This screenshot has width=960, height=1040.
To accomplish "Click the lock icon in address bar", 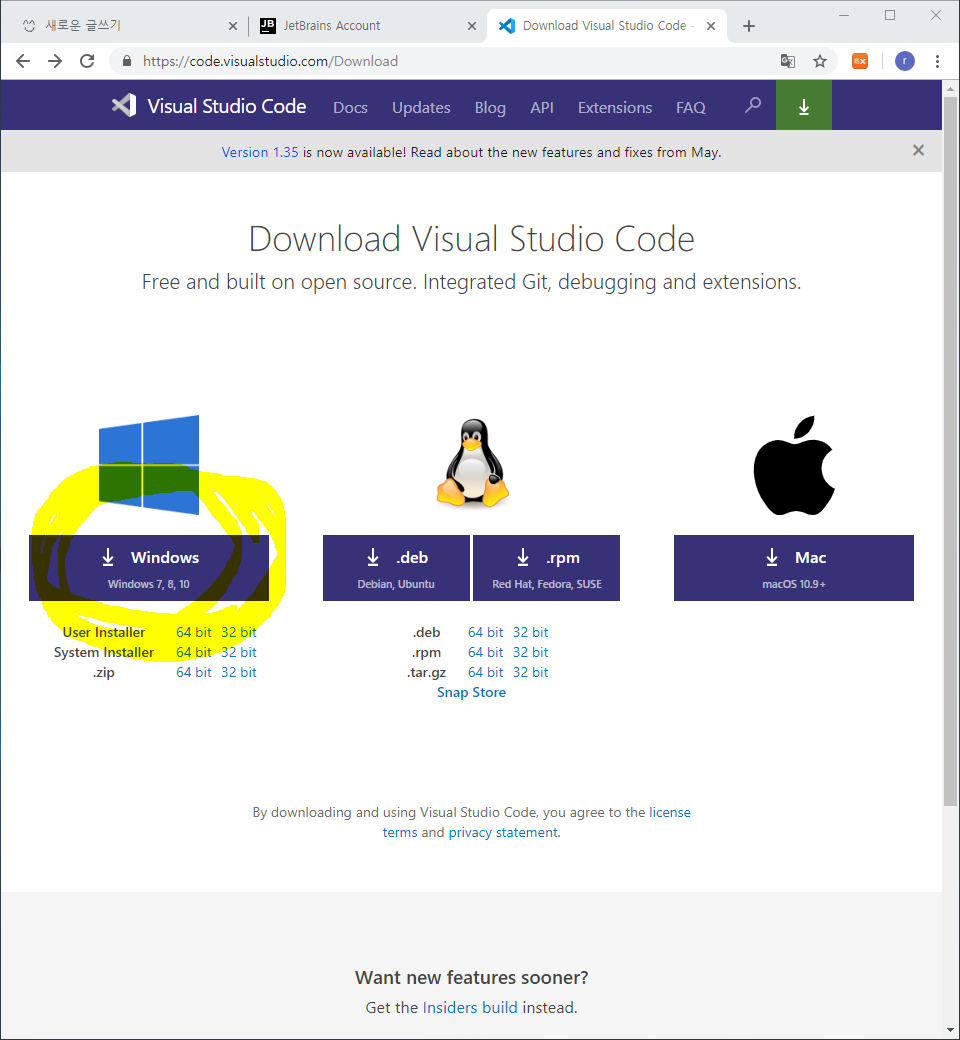I will pos(127,61).
